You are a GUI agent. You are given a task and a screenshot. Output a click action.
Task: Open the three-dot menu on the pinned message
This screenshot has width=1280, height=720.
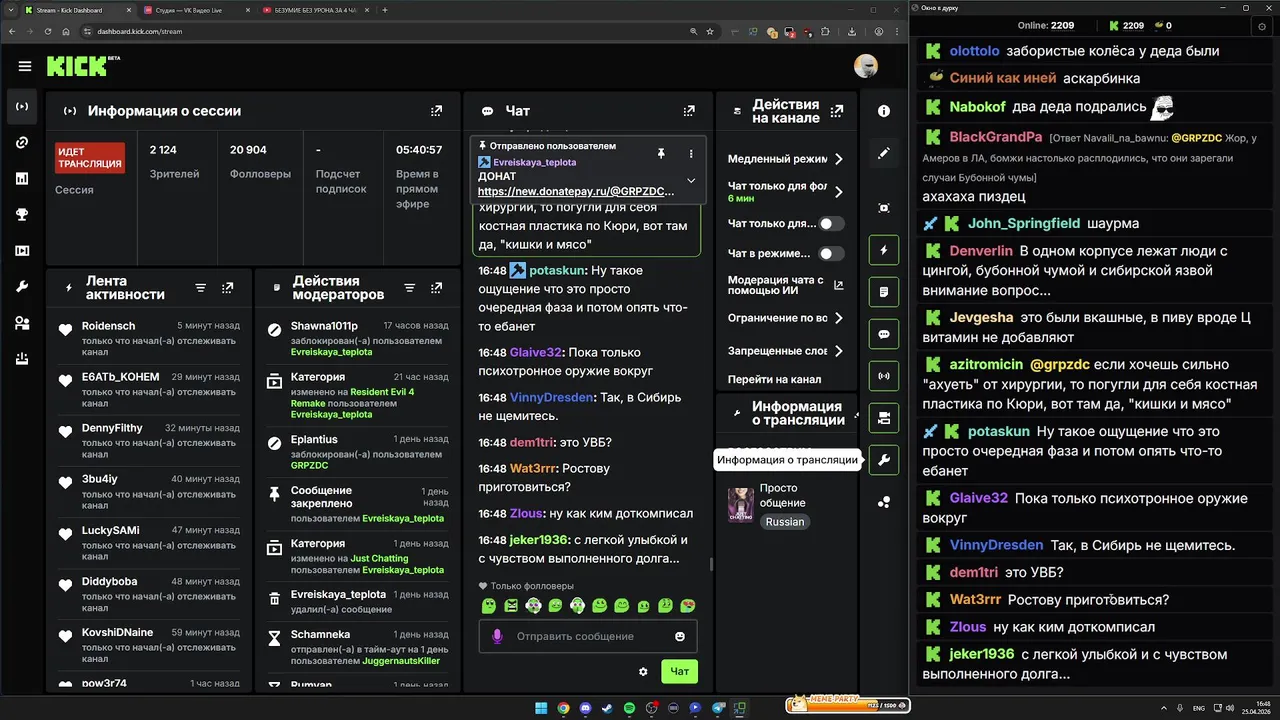click(x=691, y=153)
